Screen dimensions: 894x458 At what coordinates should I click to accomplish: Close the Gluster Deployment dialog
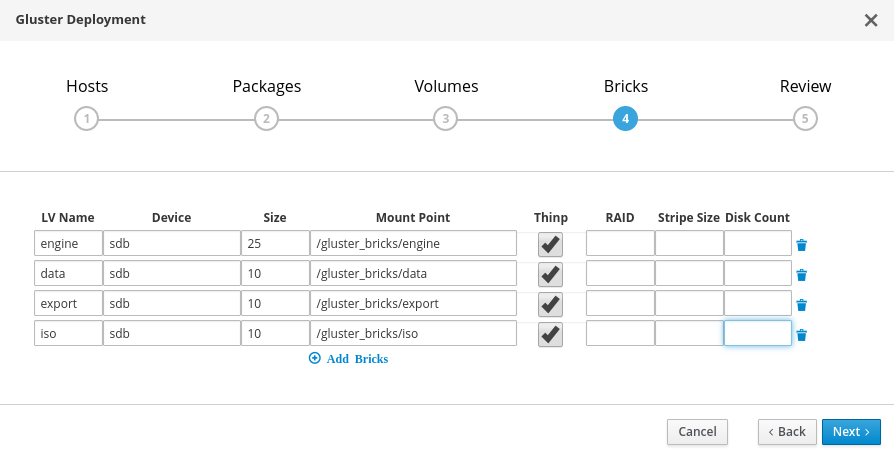pos(870,20)
